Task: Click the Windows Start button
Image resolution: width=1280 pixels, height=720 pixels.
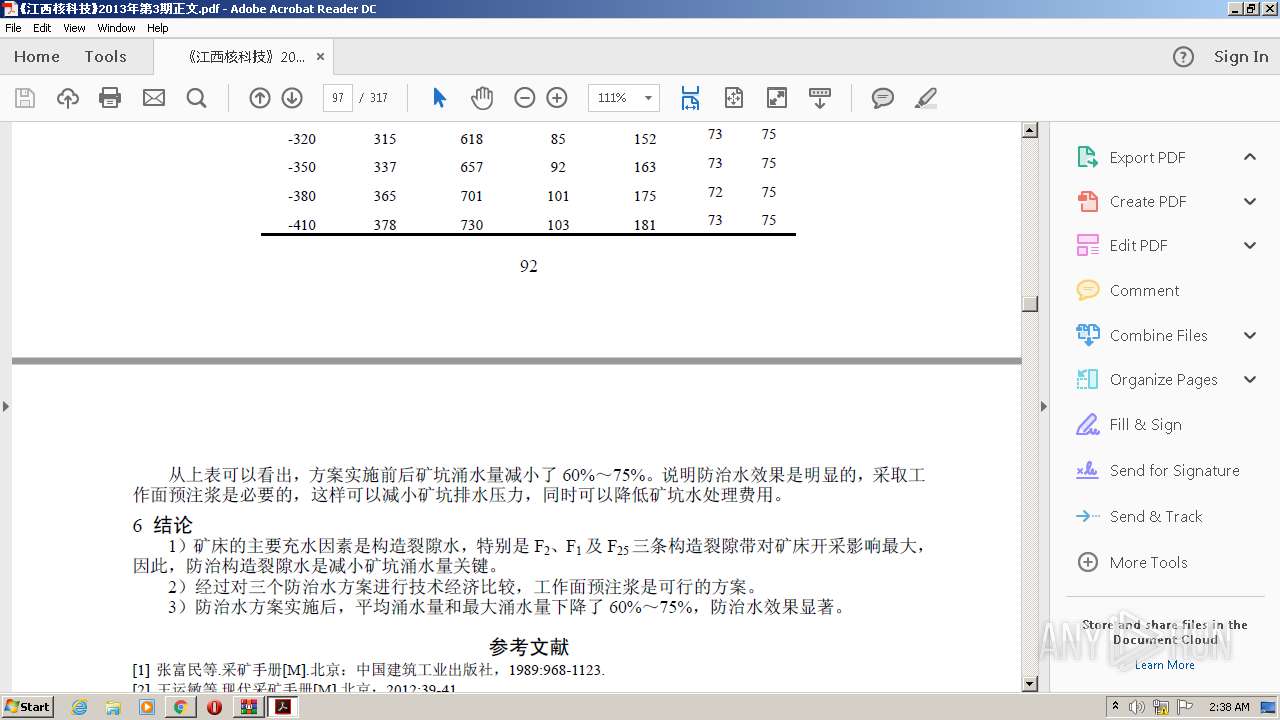Action: click(28, 706)
